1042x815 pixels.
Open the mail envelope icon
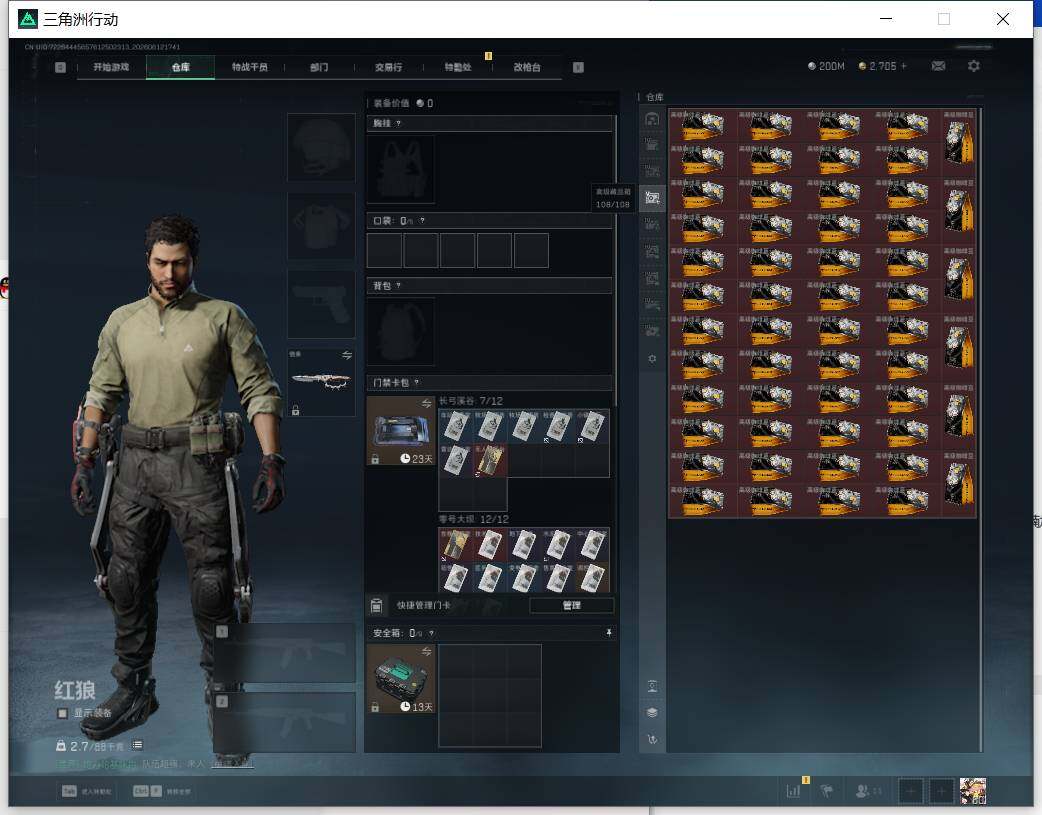(938, 66)
